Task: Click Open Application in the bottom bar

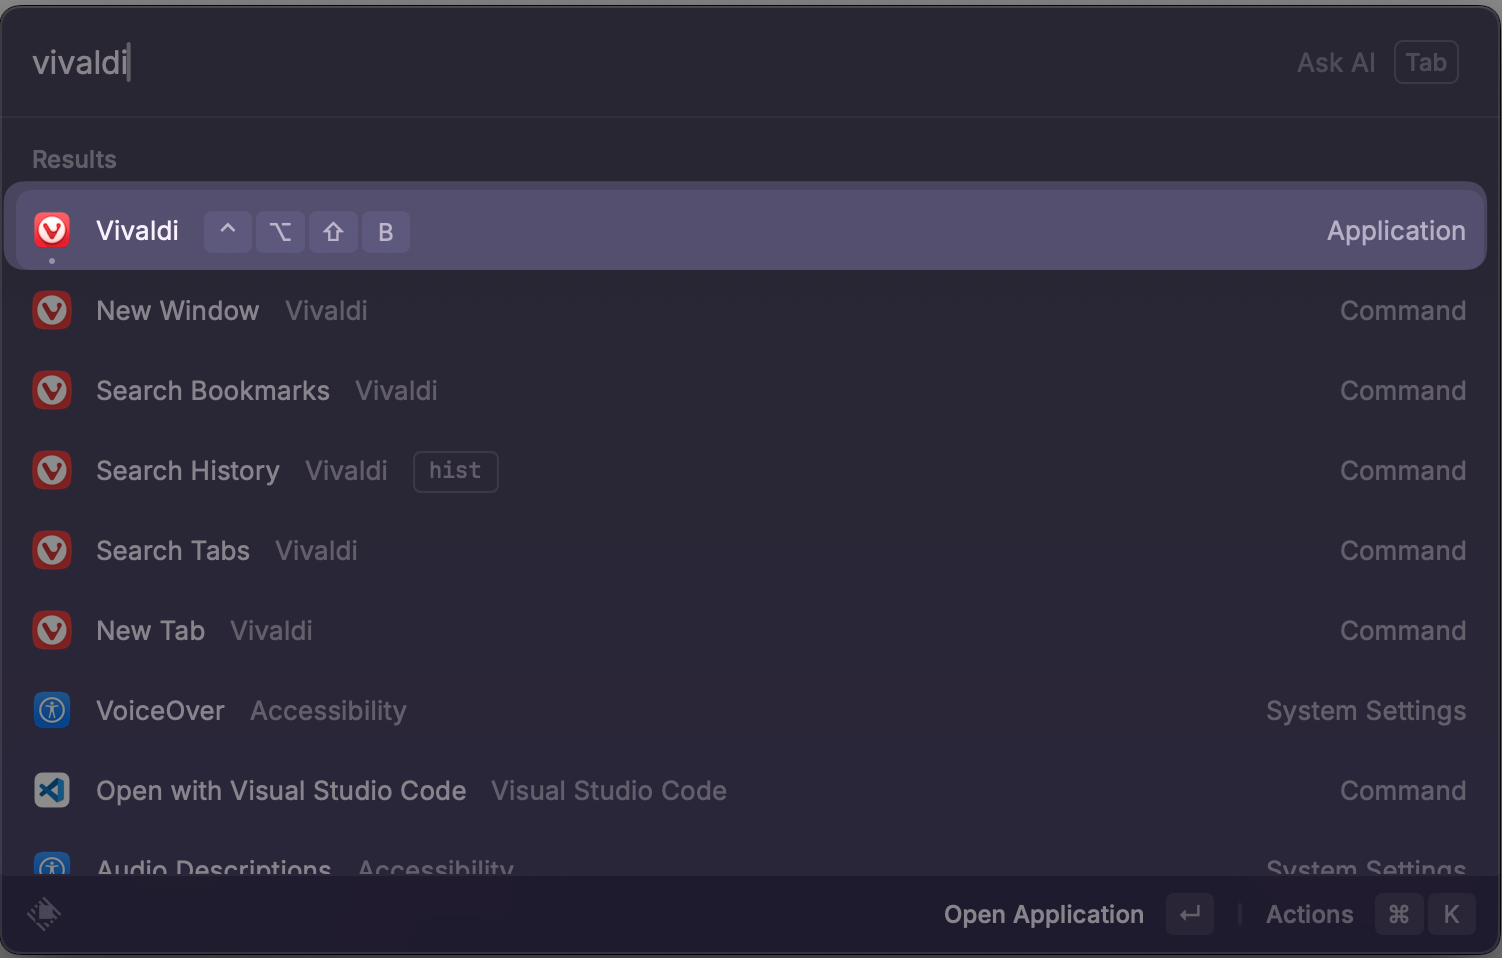Action: coord(1043,914)
